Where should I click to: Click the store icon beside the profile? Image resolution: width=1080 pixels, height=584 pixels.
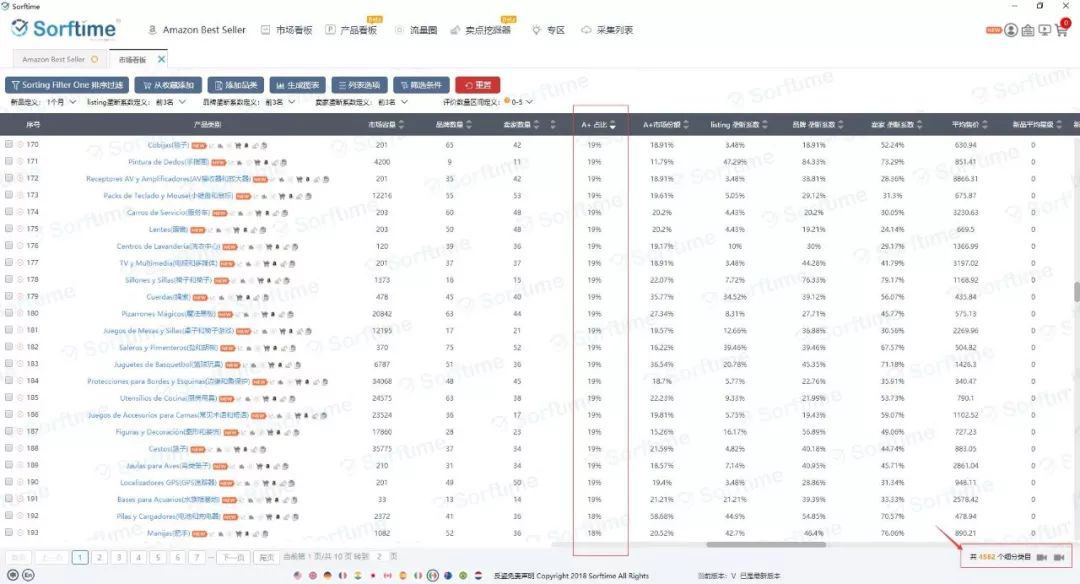pyautogui.click(x=1028, y=30)
